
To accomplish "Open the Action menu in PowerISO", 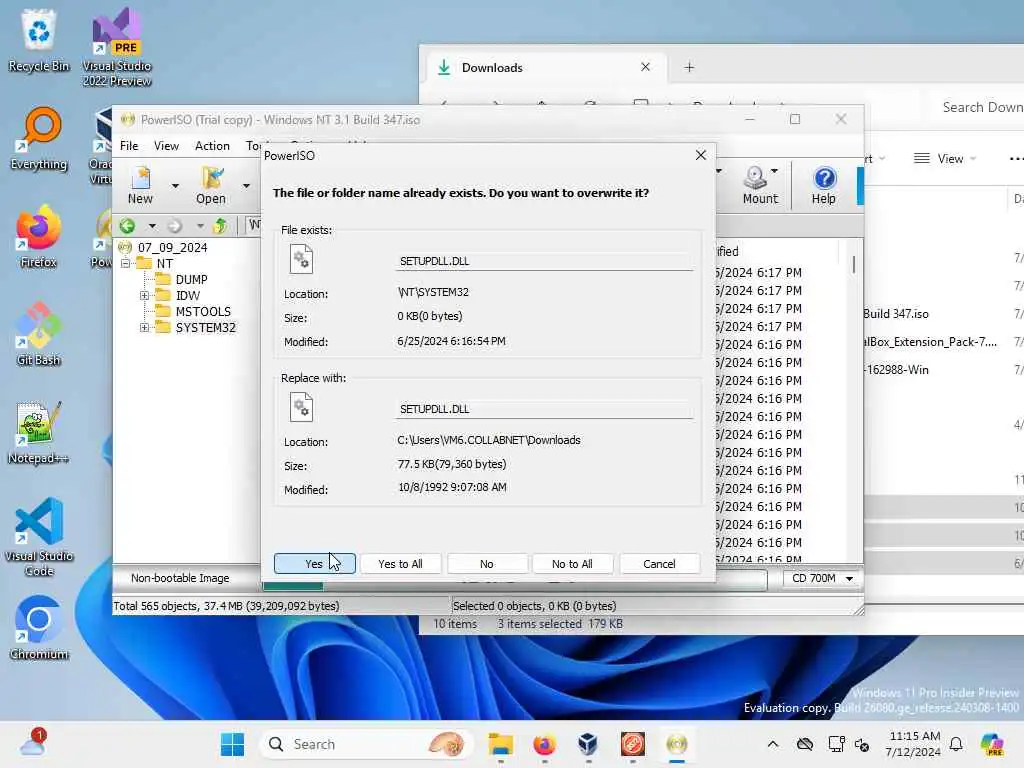I will 212,146.
